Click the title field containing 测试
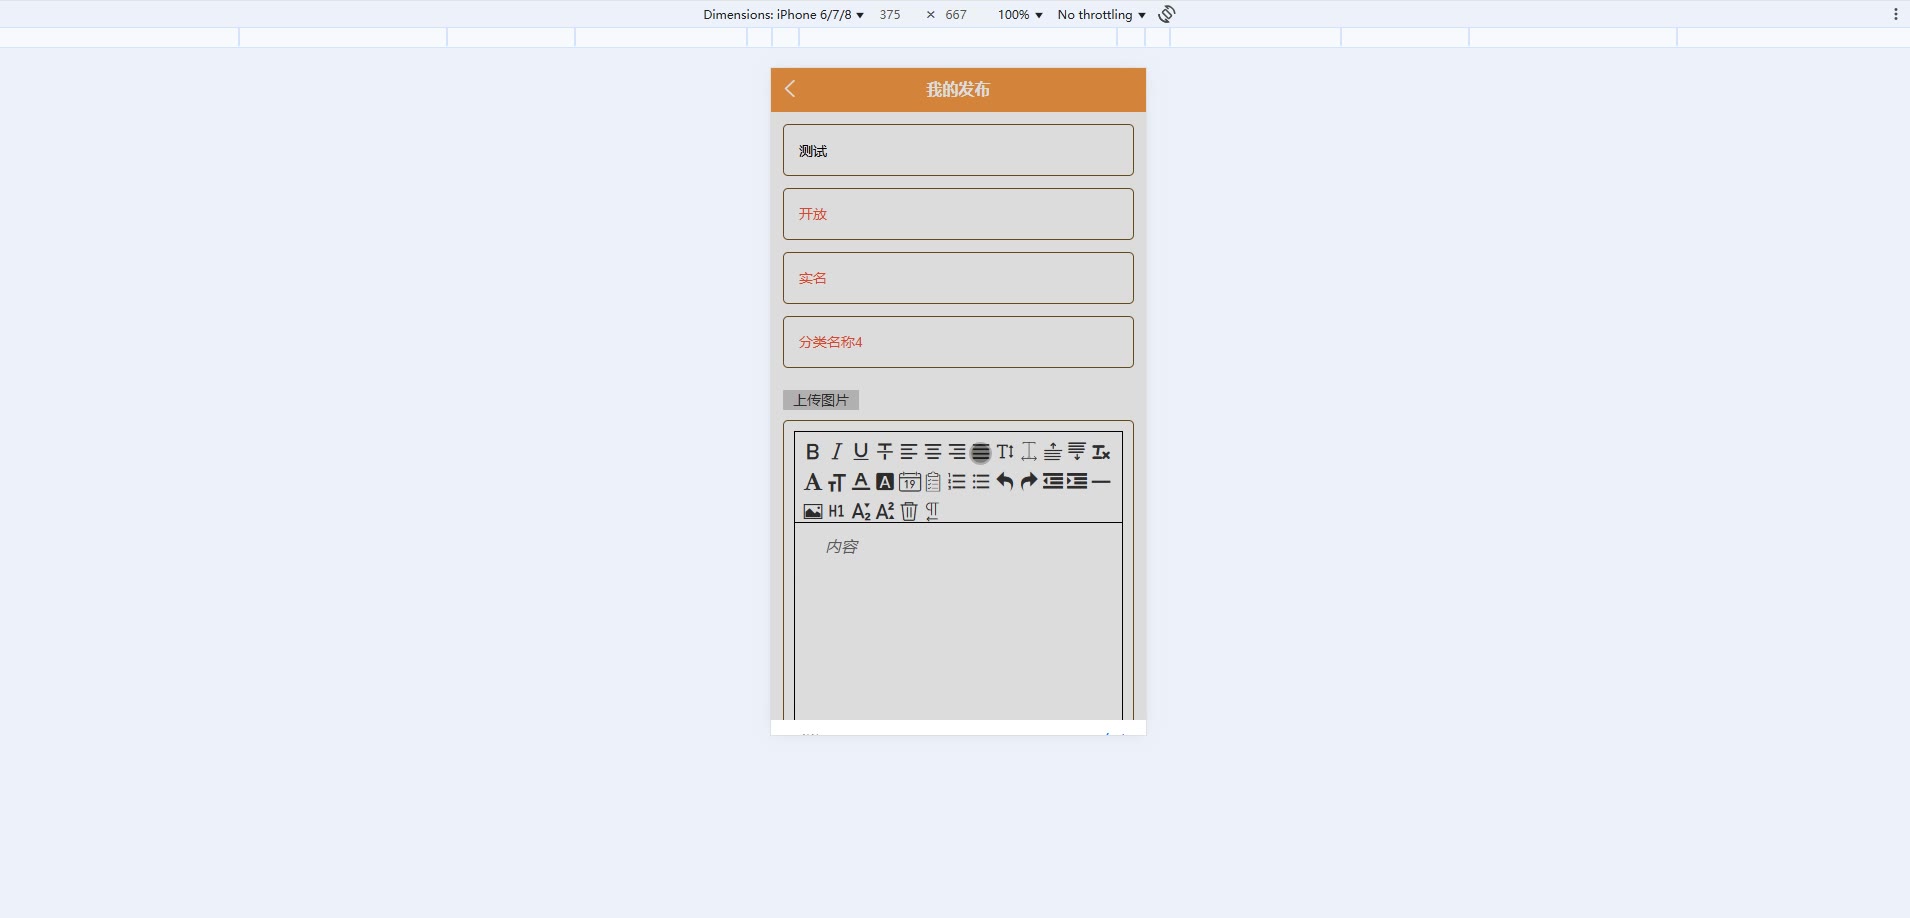Image resolution: width=1910 pixels, height=918 pixels. [x=958, y=150]
